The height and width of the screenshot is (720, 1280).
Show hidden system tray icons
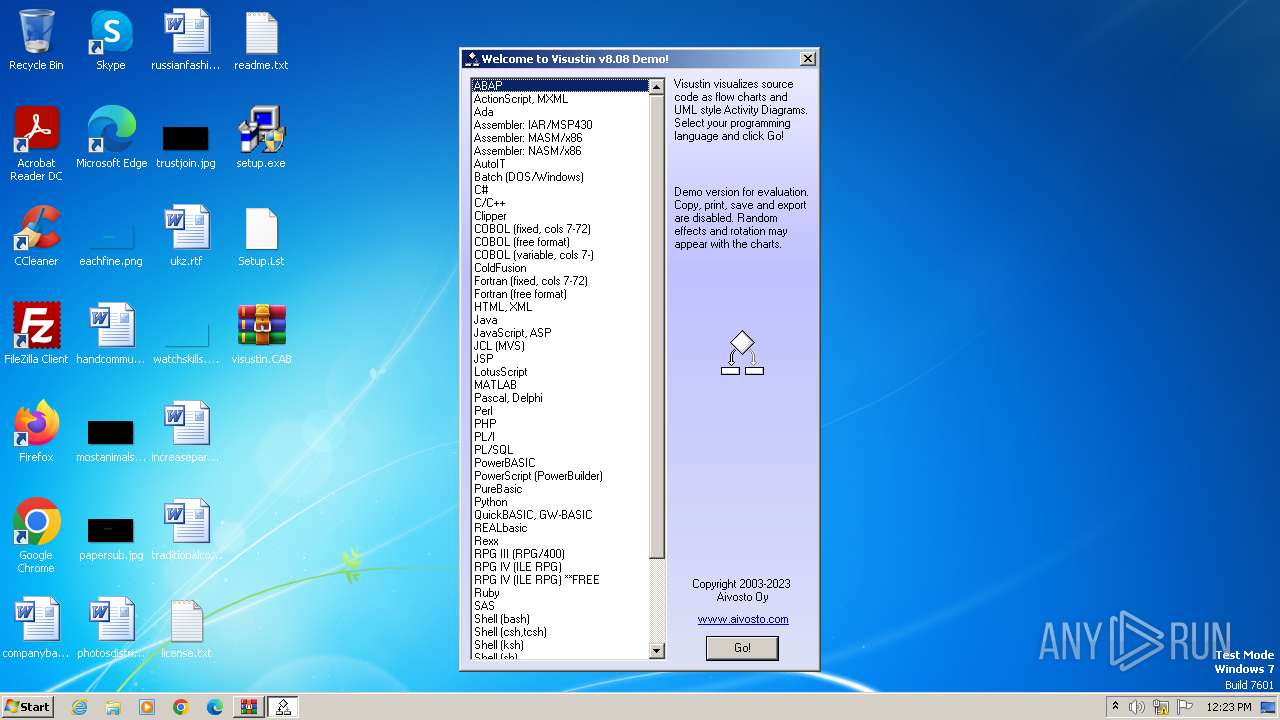point(1115,707)
